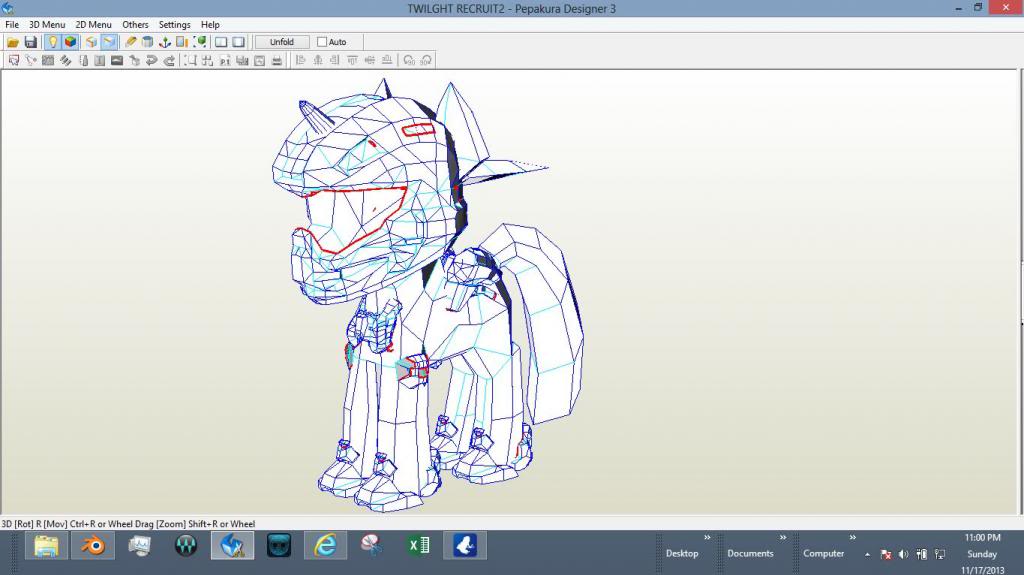This screenshot has width=1024, height=575.
Task: Click the insert image tool icon
Action: (117, 60)
